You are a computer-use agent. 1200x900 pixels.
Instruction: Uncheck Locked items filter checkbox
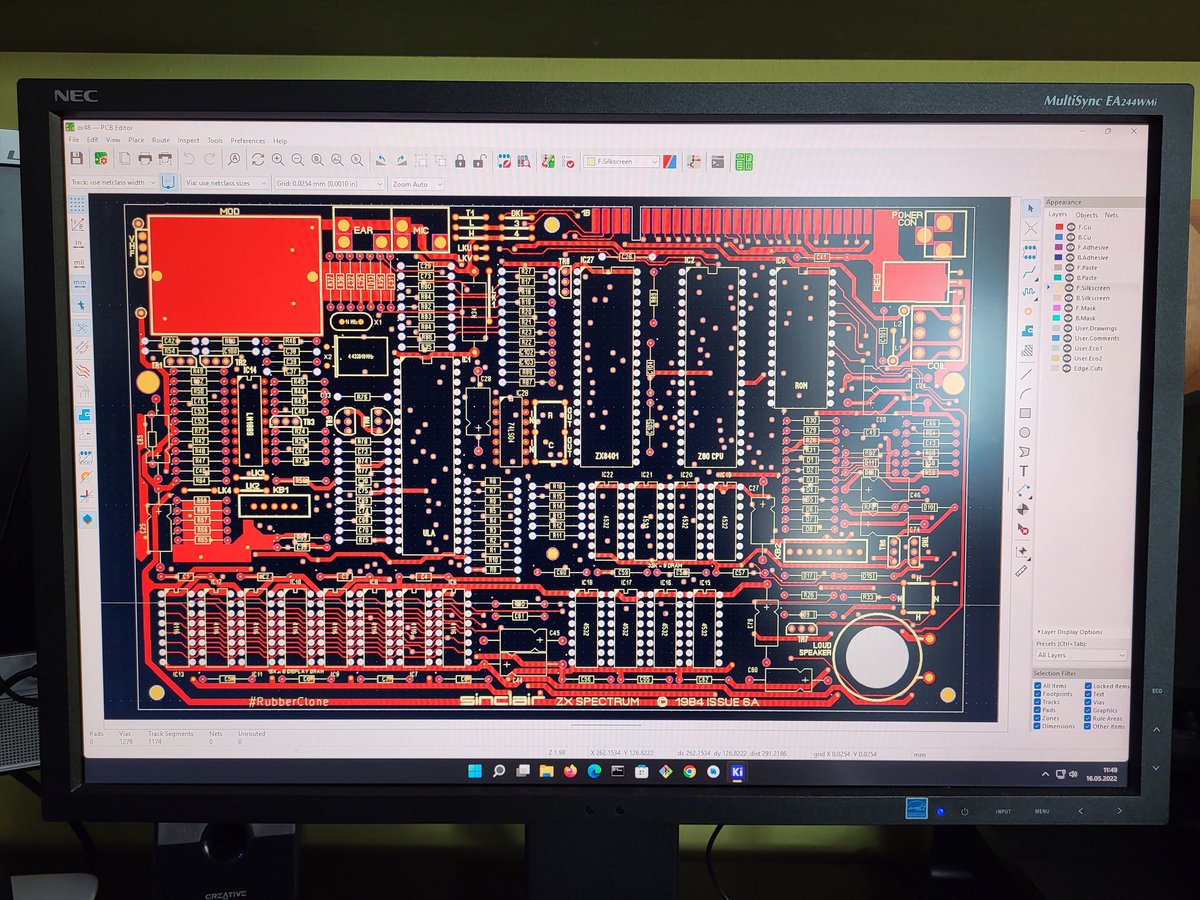[1088, 686]
